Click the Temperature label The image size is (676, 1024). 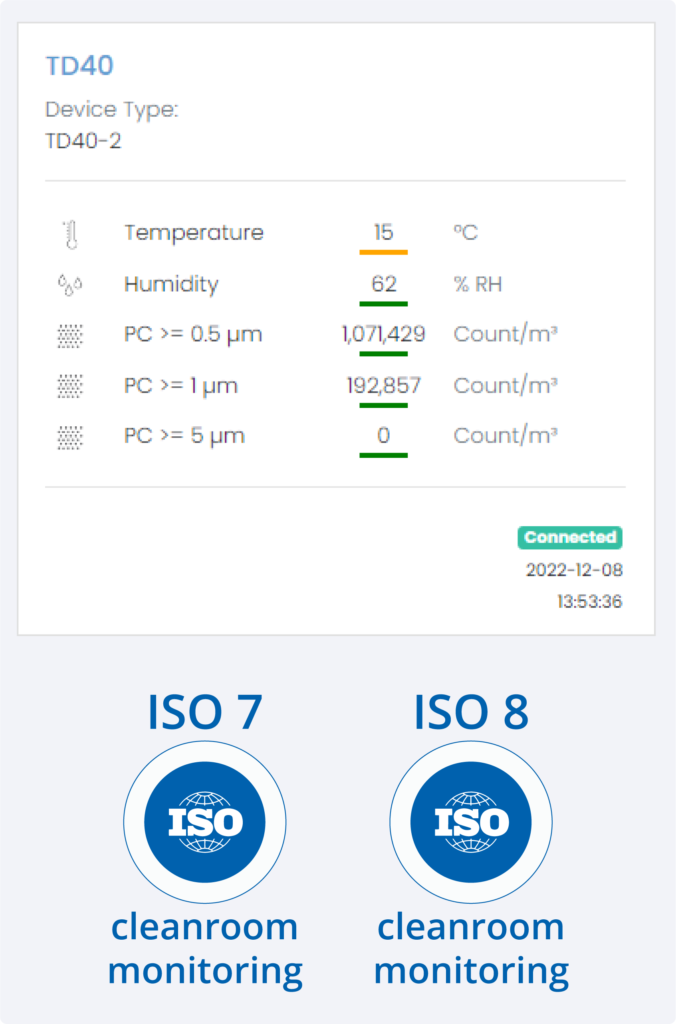point(194,232)
